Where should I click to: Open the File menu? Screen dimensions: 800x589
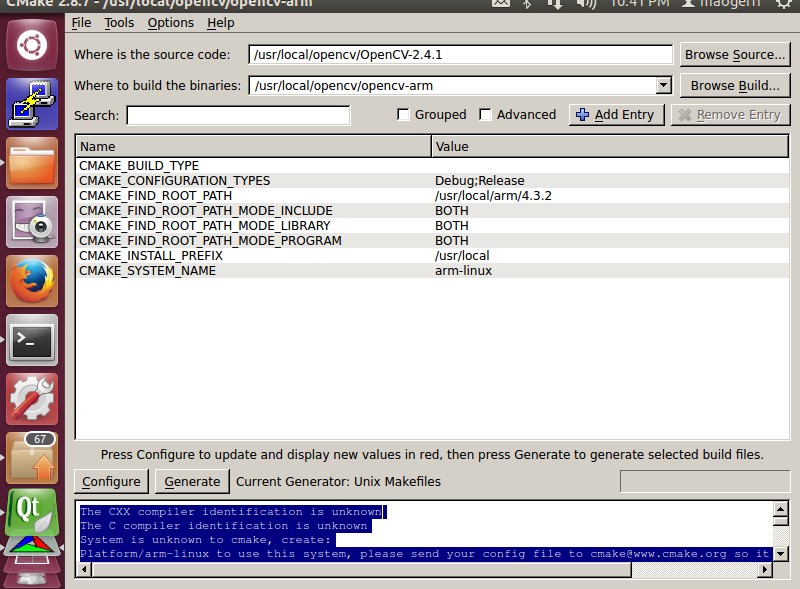click(81, 23)
